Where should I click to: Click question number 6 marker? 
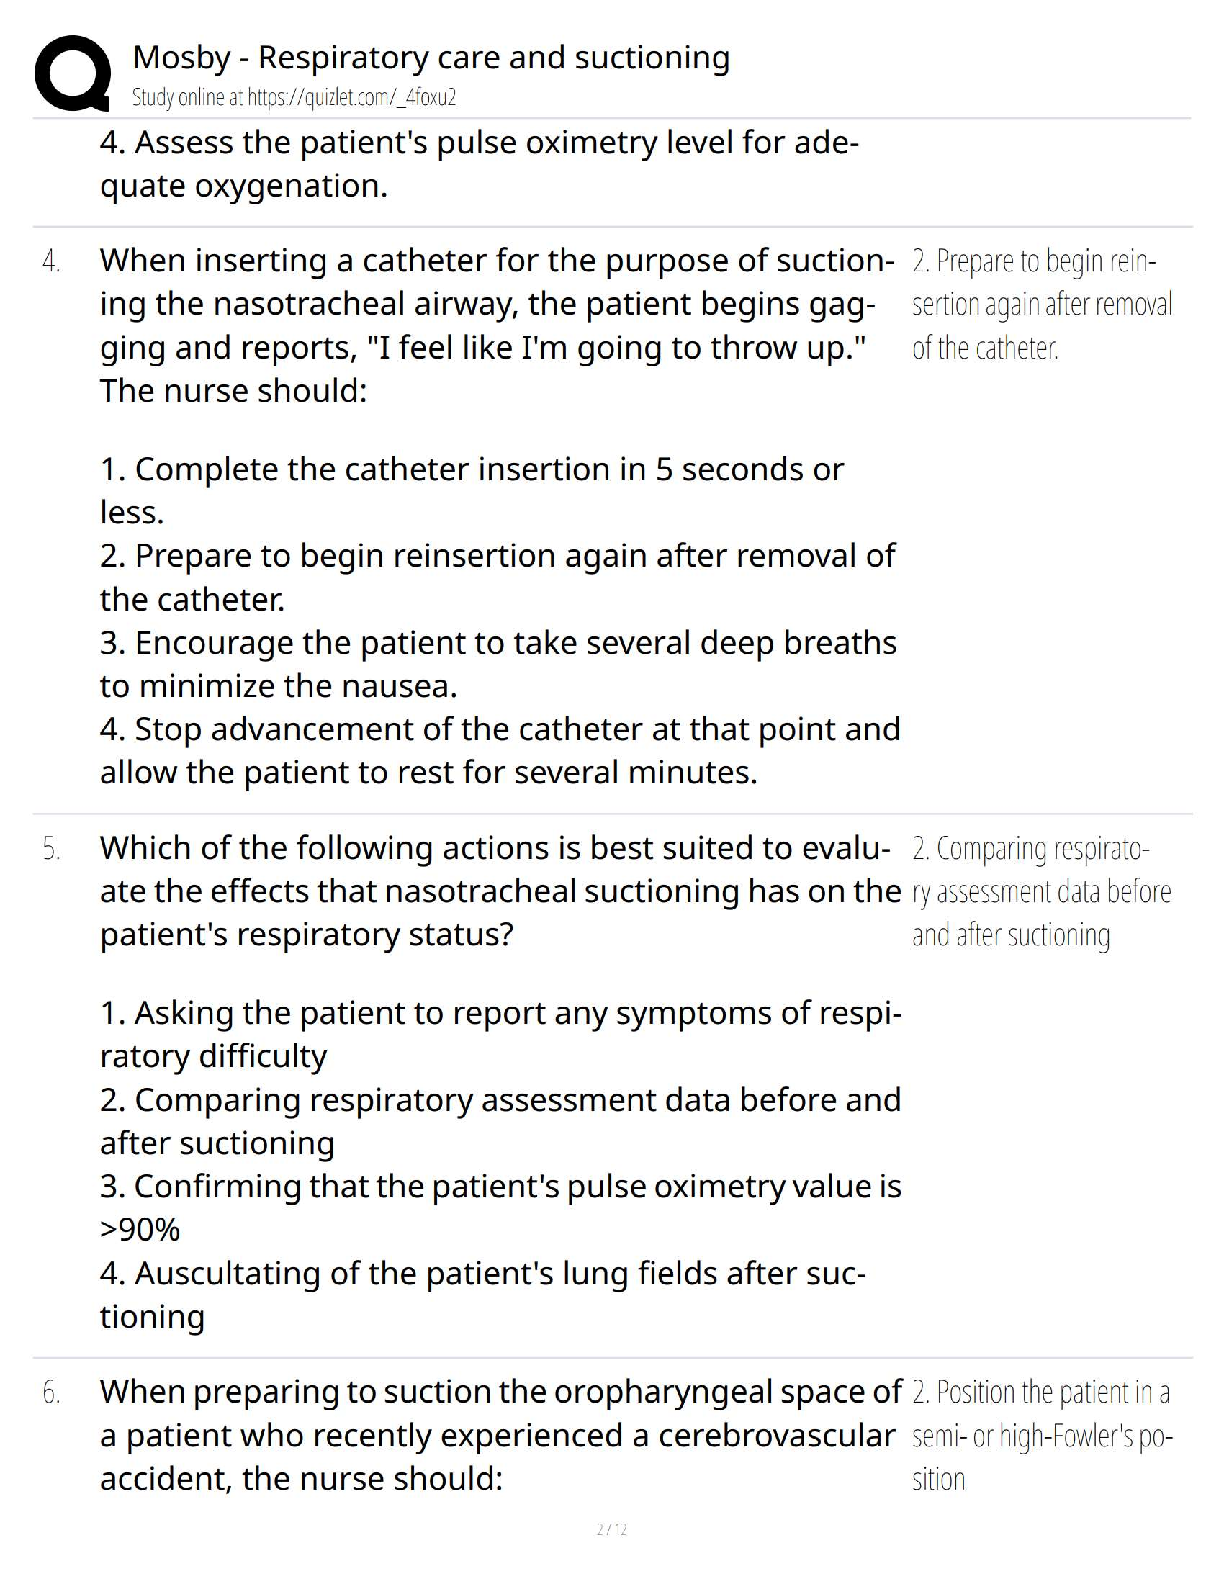click(51, 1392)
